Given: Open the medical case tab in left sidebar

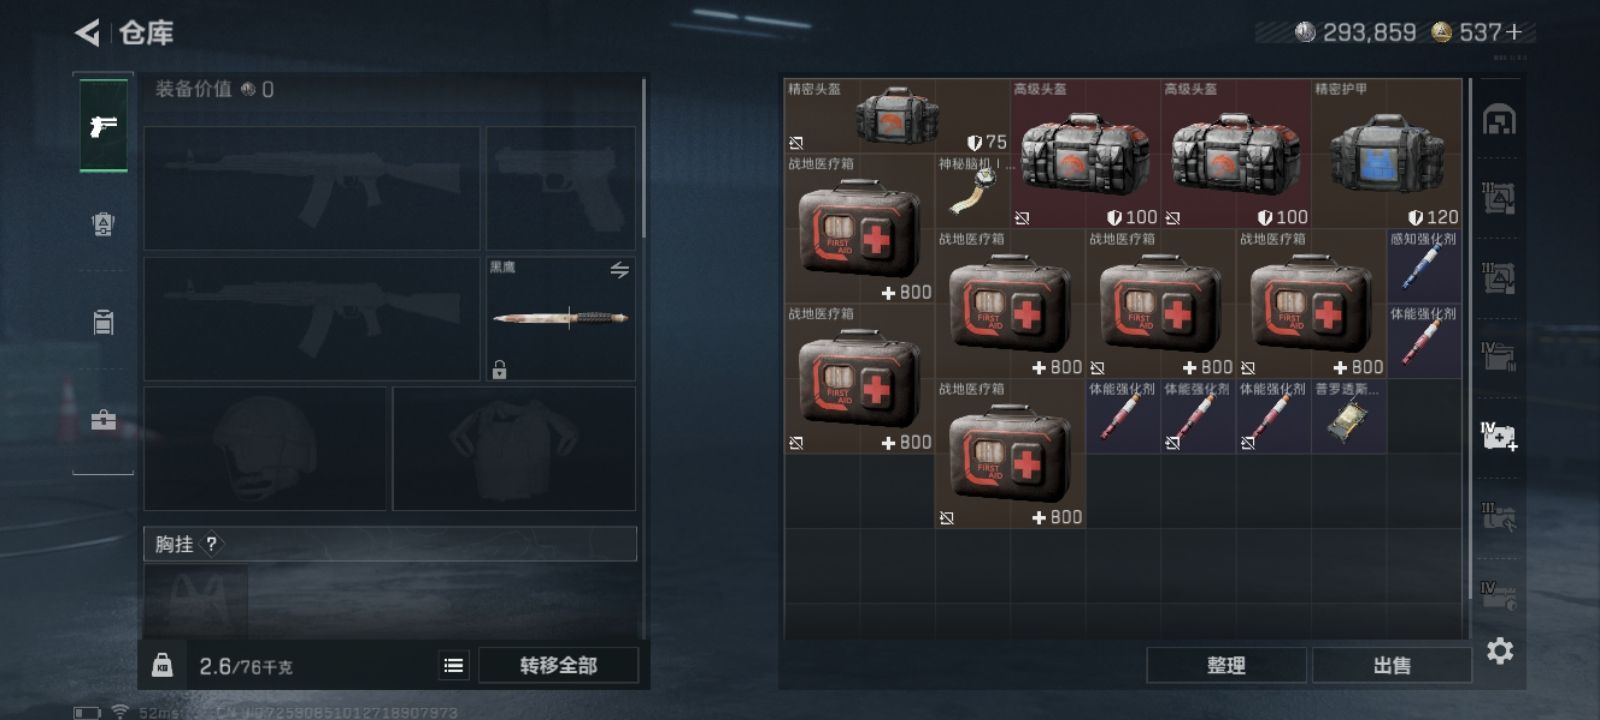Looking at the screenshot, I should (103, 420).
